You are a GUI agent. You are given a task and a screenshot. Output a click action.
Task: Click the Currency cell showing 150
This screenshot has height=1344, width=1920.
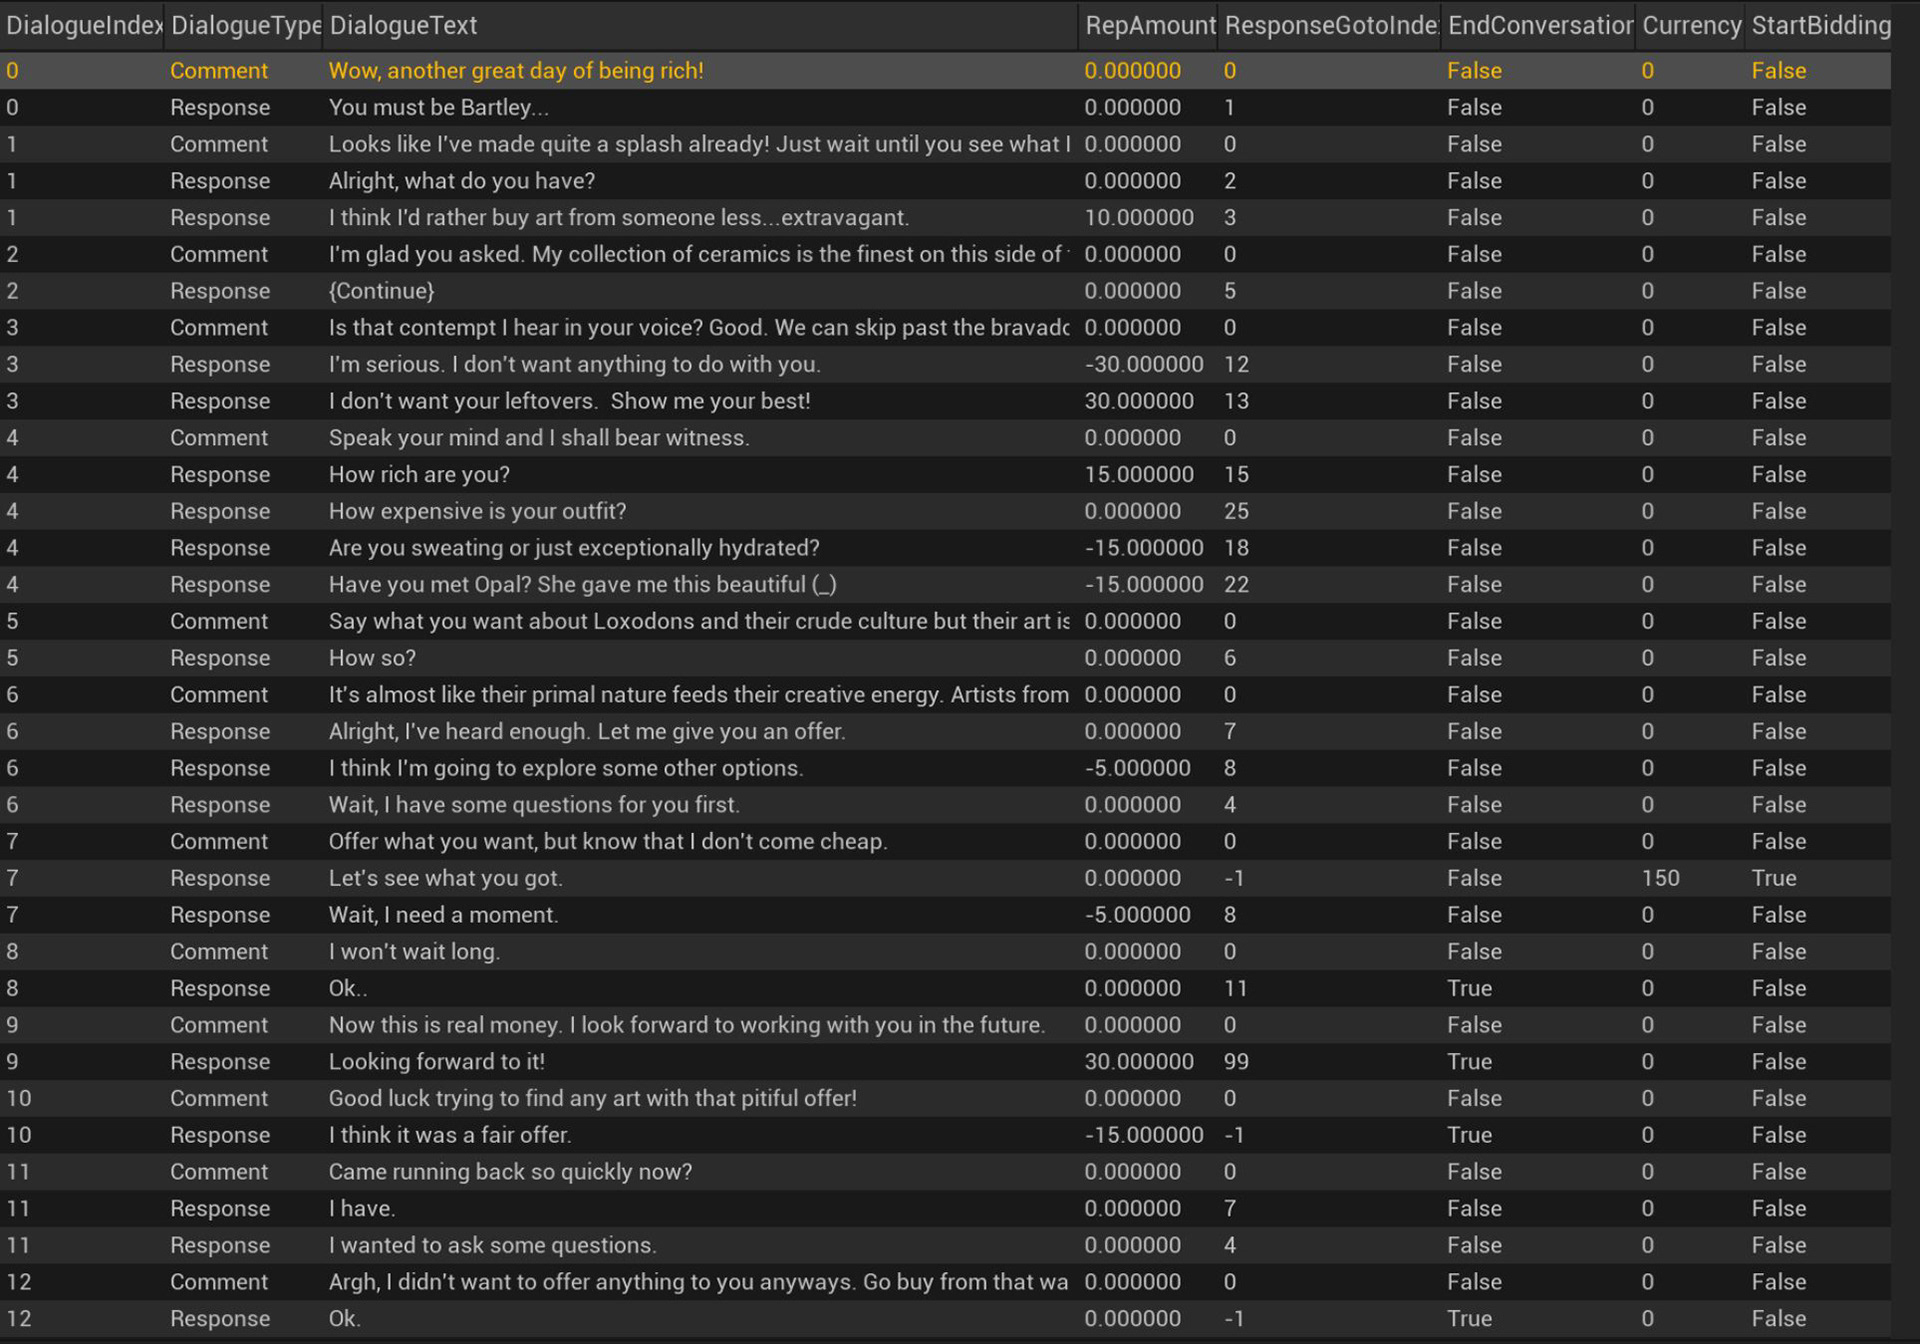(1660, 878)
